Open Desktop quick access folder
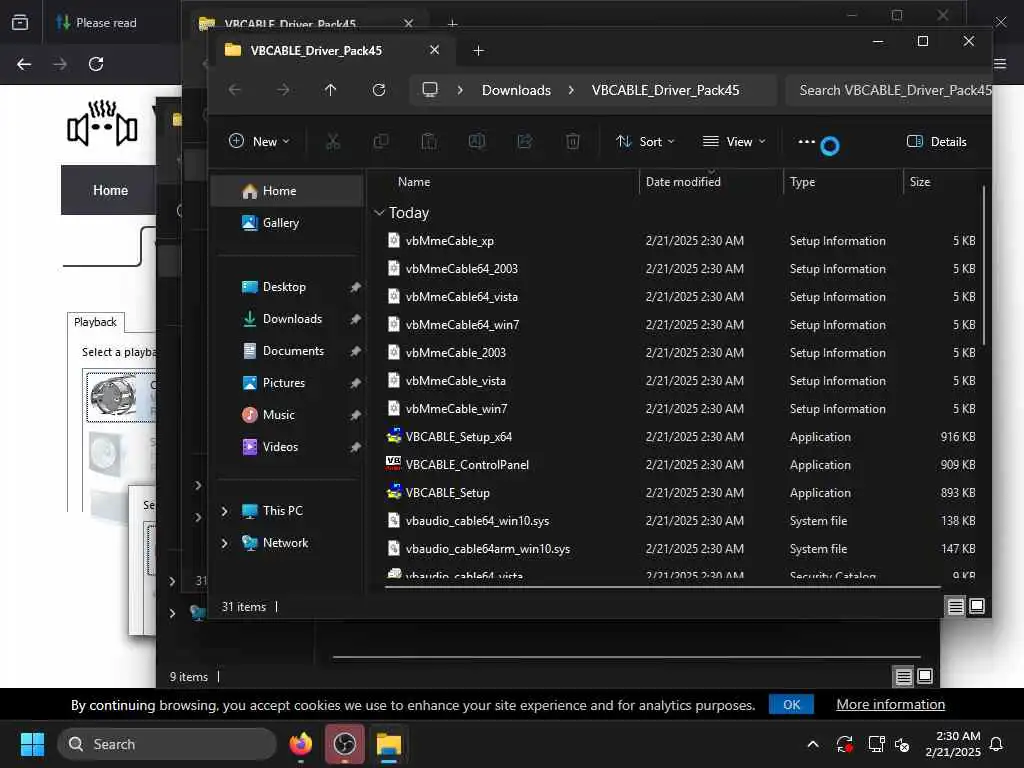 point(286,287)
